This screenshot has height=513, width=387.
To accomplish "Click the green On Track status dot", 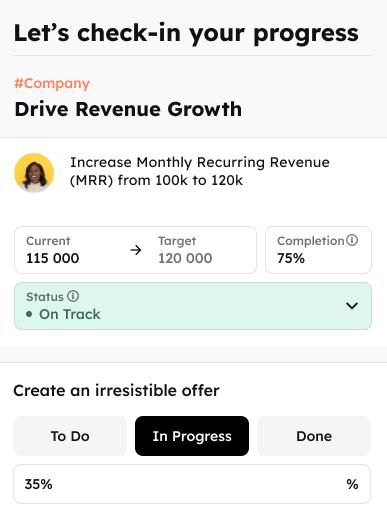I will click(x=29, y=314).
